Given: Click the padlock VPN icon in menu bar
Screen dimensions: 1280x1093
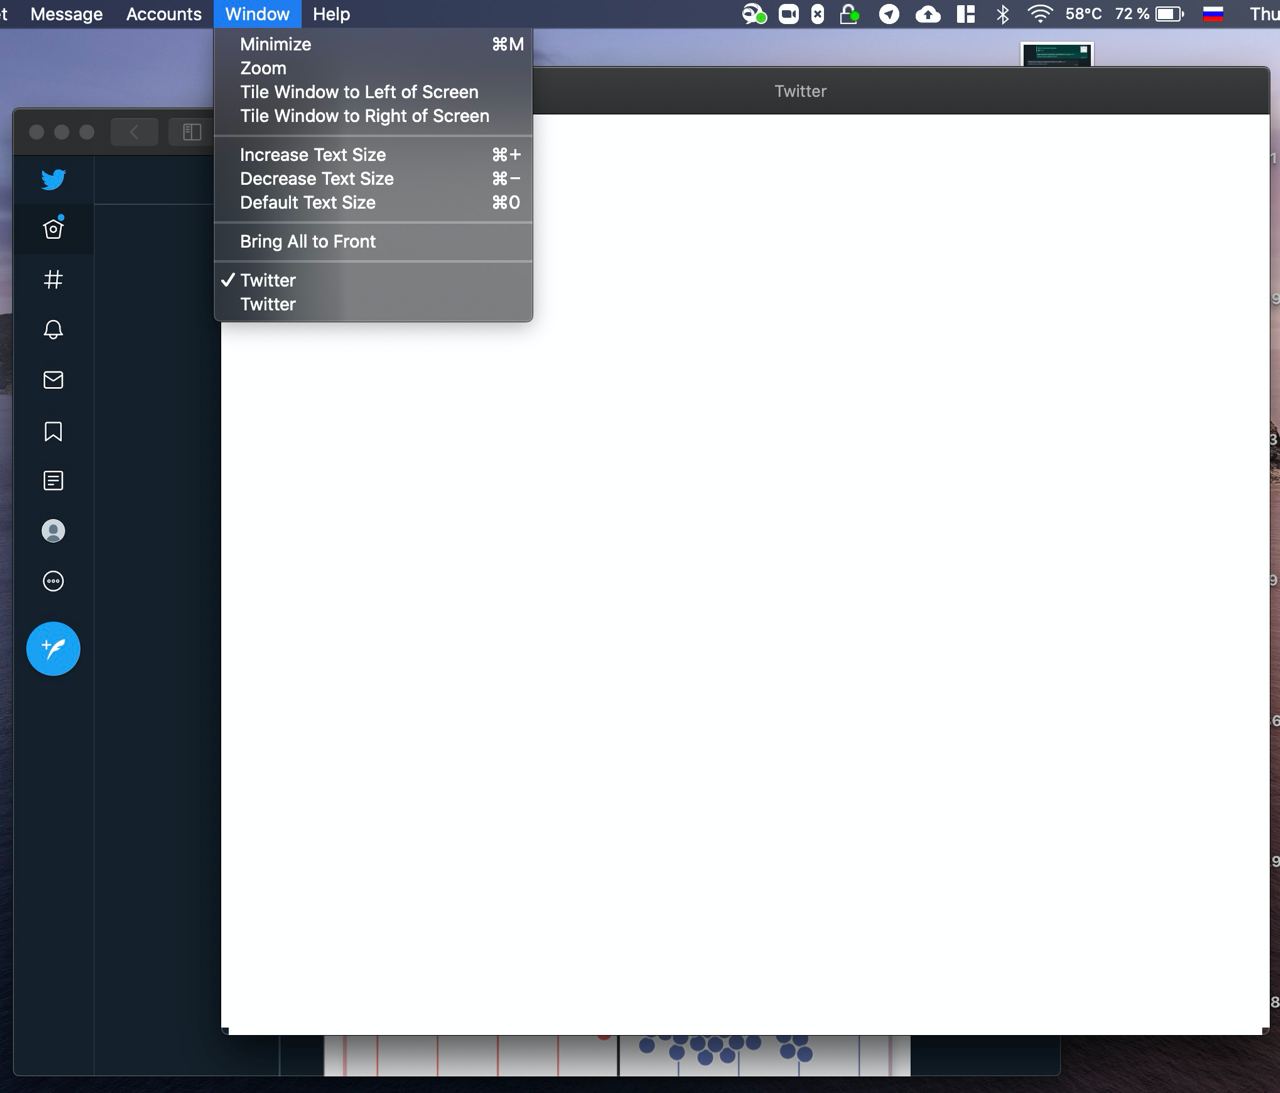Looking at the screenshot, I should coord(849,14).
